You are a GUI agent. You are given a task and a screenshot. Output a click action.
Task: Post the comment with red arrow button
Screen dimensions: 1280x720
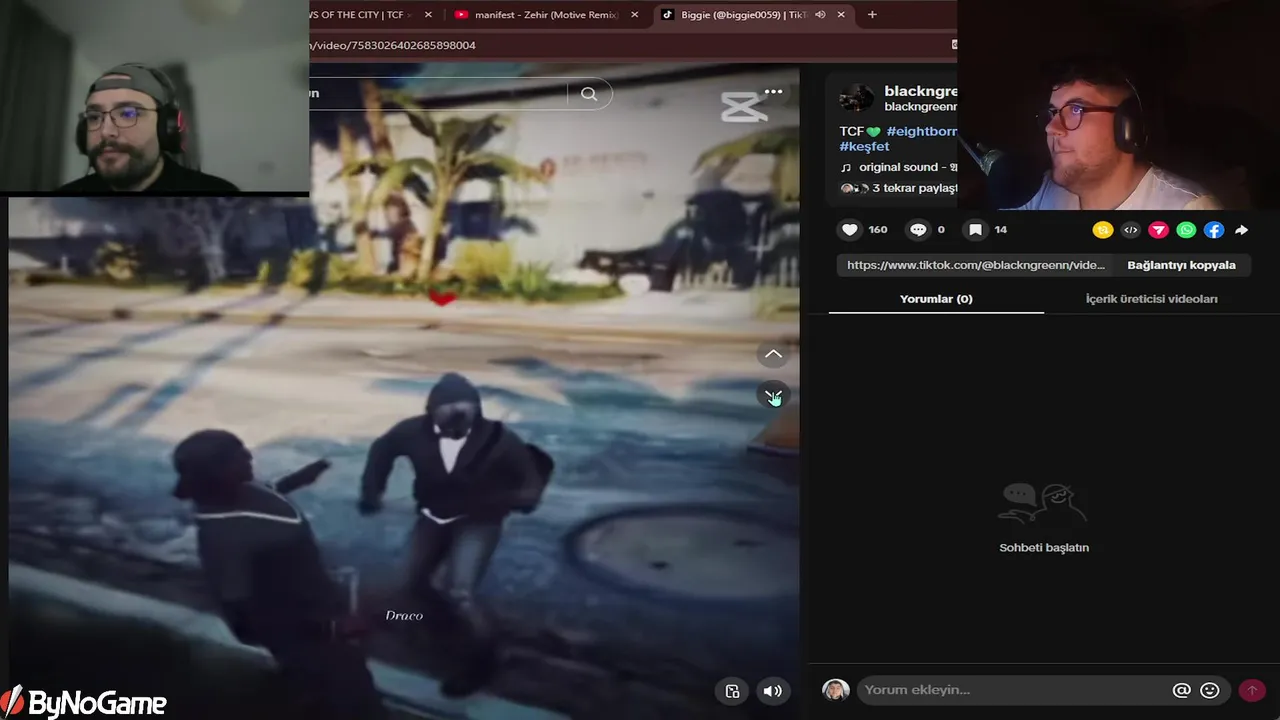pos(1251,690)
